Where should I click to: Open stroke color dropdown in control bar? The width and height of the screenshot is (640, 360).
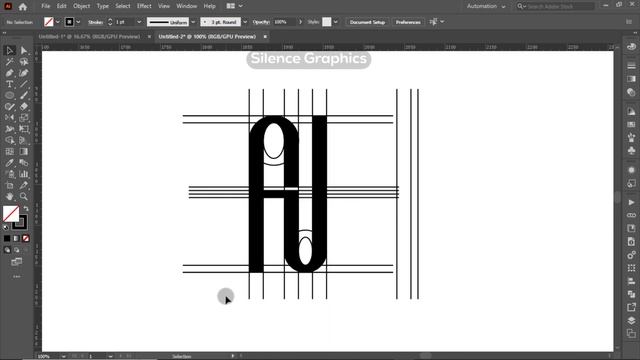(x=78, y=22)
